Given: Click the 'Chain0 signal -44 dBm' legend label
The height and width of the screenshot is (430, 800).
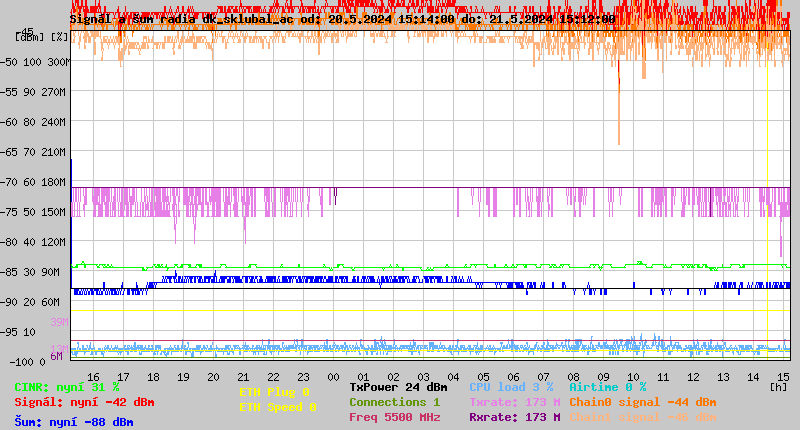Looking at the screenshot, I should 643,402.
